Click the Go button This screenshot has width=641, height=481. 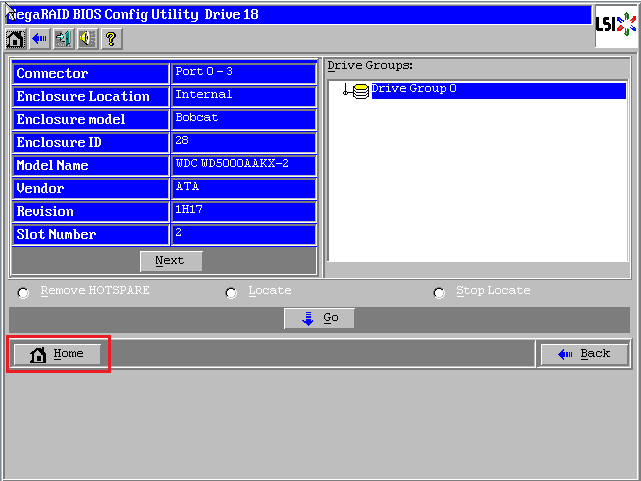pos(319,318)
